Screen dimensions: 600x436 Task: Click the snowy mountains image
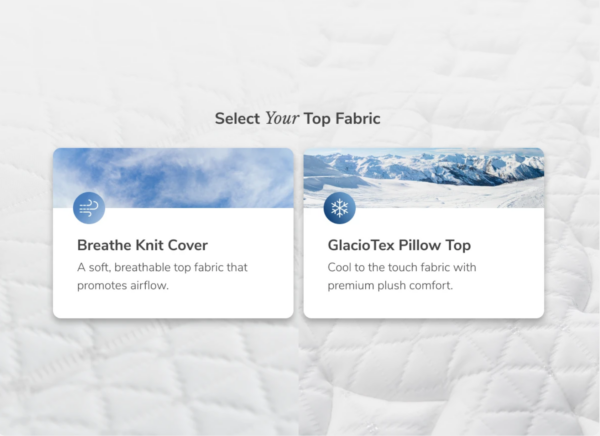pyautogui.click(x=424, y=178)
